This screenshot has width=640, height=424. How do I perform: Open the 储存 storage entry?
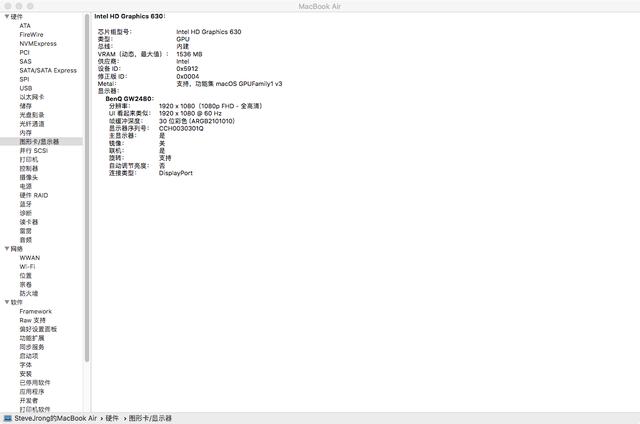[x=26, y=106]
